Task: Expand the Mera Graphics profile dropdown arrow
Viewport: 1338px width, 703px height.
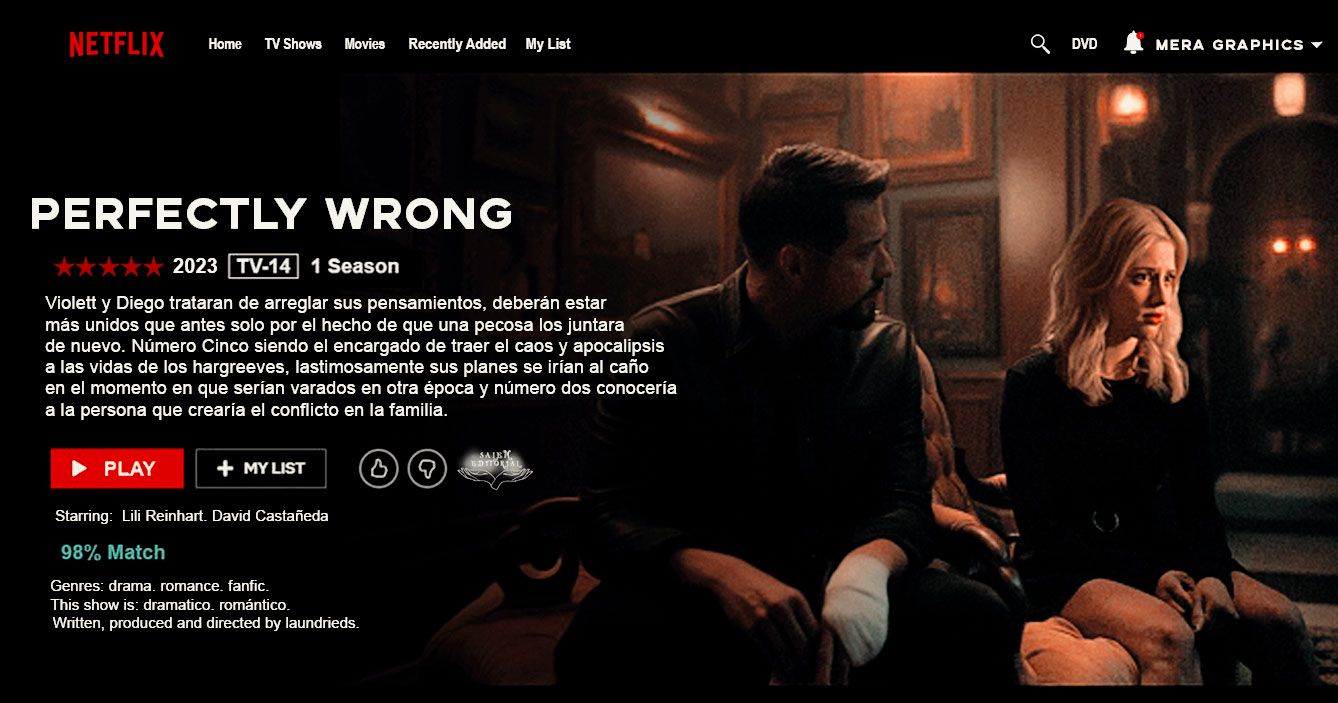Action: [x=1316, y=45]
